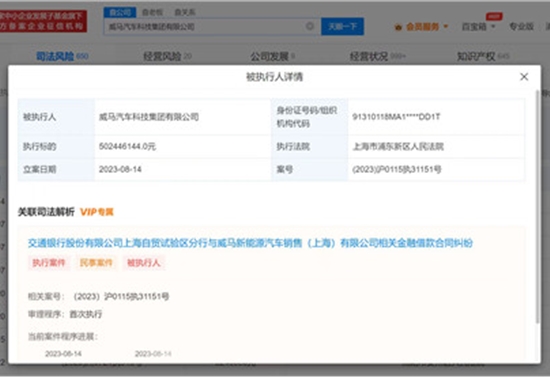Screen dimensions: 550x378
Task: Click the 民事案件 tag
Action: point(96,262)
